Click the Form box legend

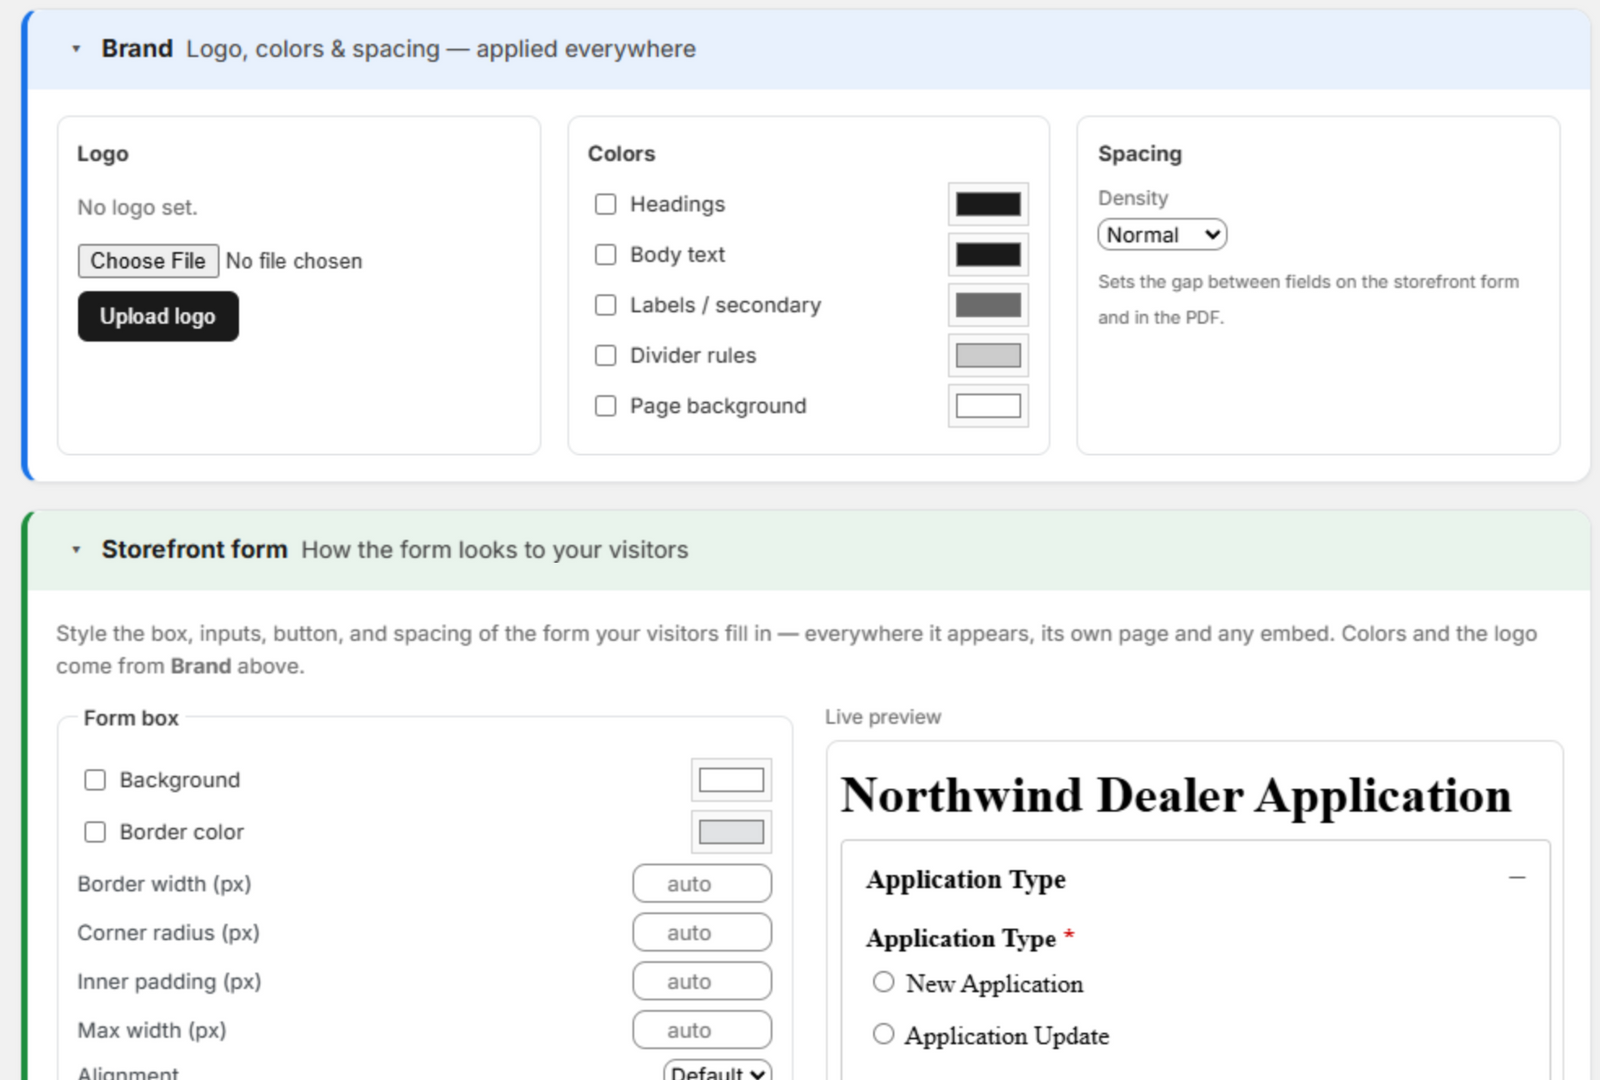(x=131, y=718)
